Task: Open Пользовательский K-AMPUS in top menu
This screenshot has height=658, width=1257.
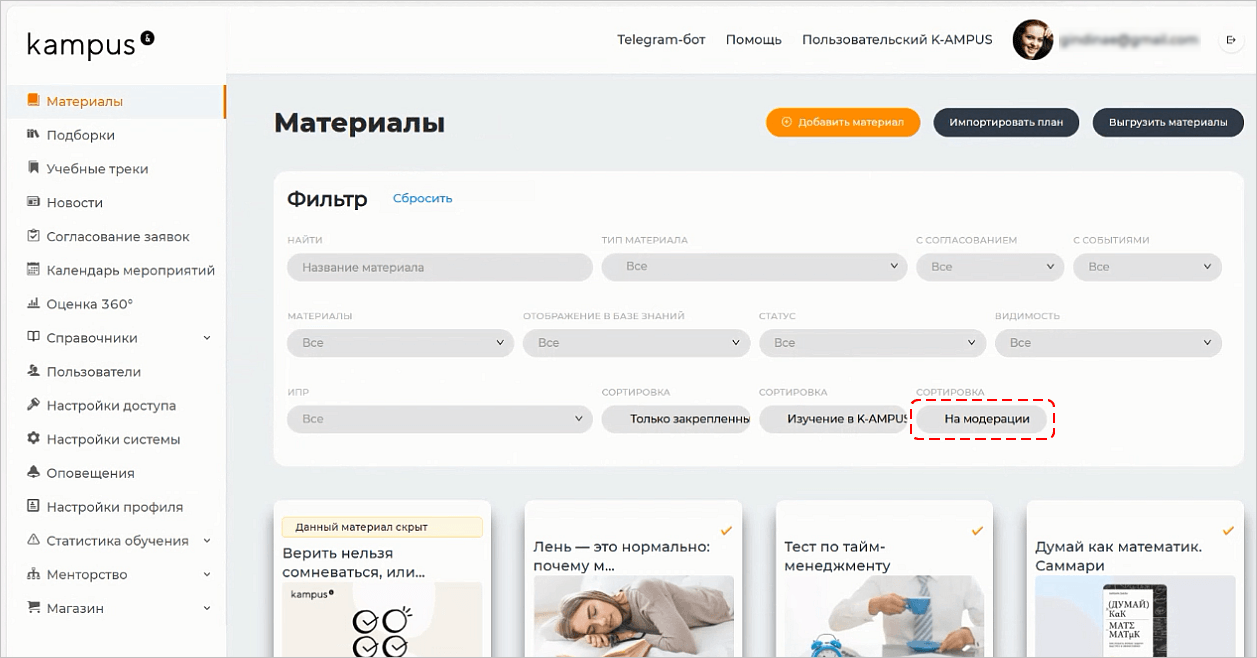Action: point(896,40)
